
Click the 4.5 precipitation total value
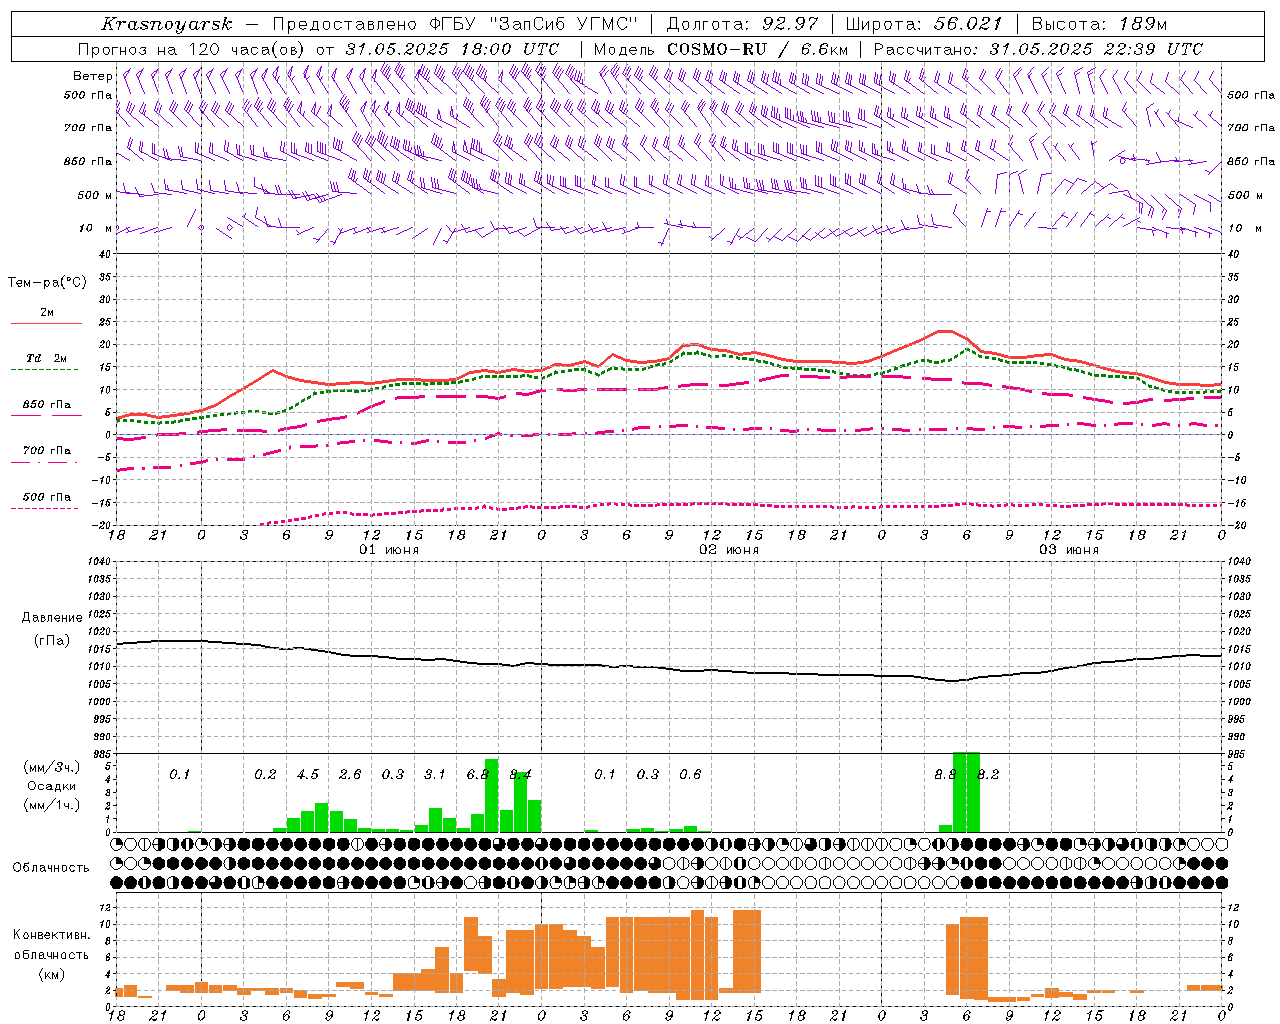click(308, 775)
